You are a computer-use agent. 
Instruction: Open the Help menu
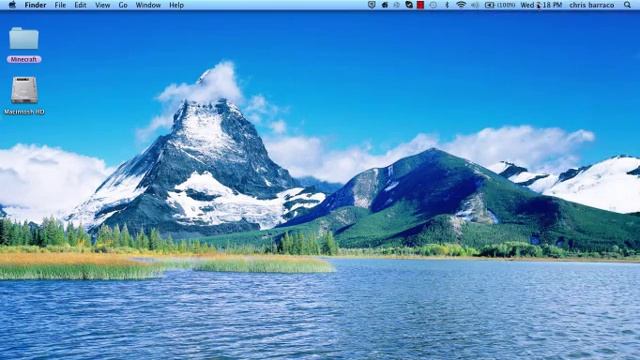pyautogui.click(x=176, y=5)
